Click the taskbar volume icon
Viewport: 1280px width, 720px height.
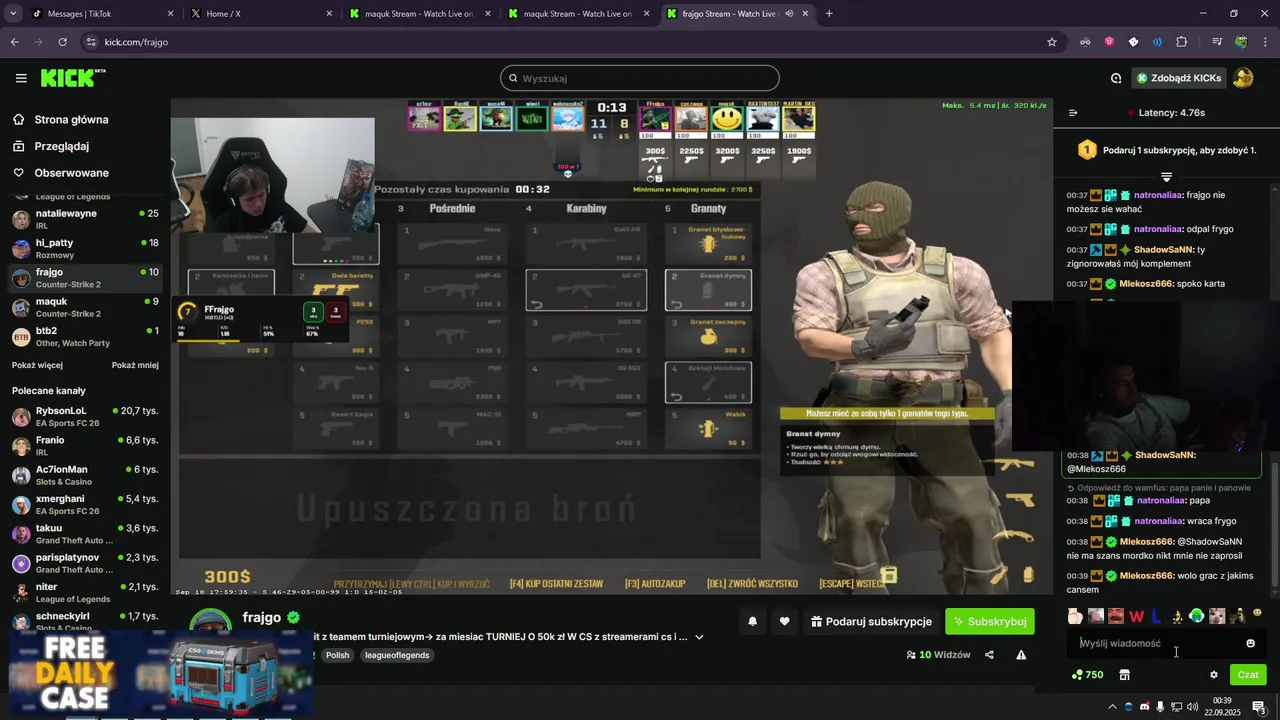click(x=1194, y=707)
